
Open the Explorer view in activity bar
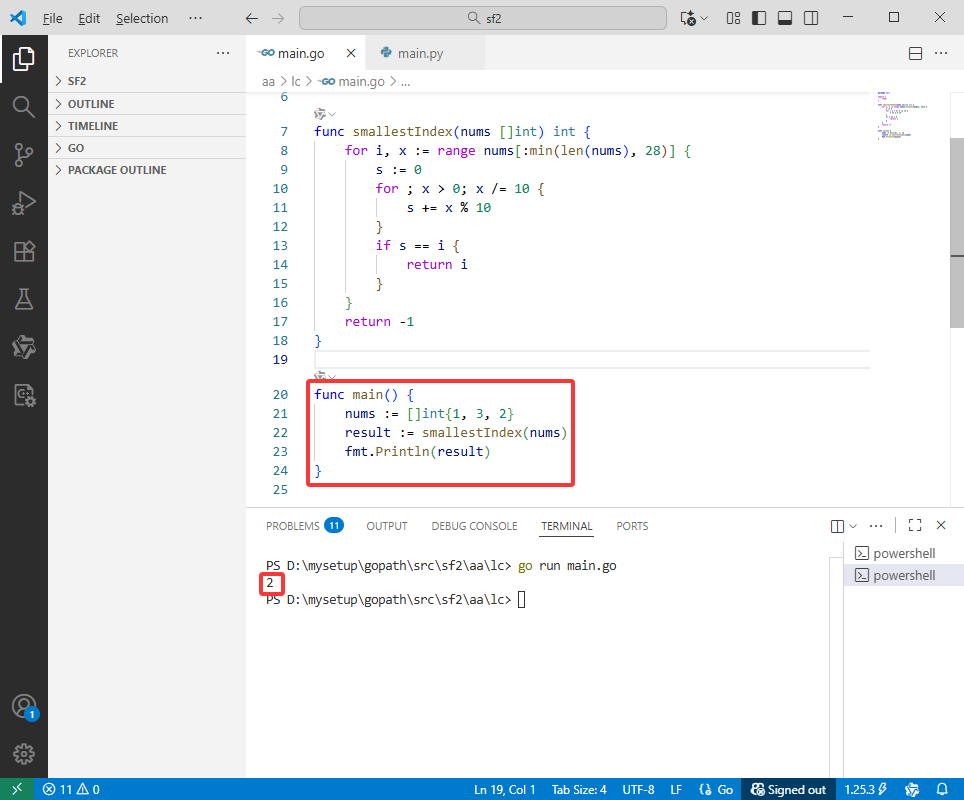tap(23, 59)
